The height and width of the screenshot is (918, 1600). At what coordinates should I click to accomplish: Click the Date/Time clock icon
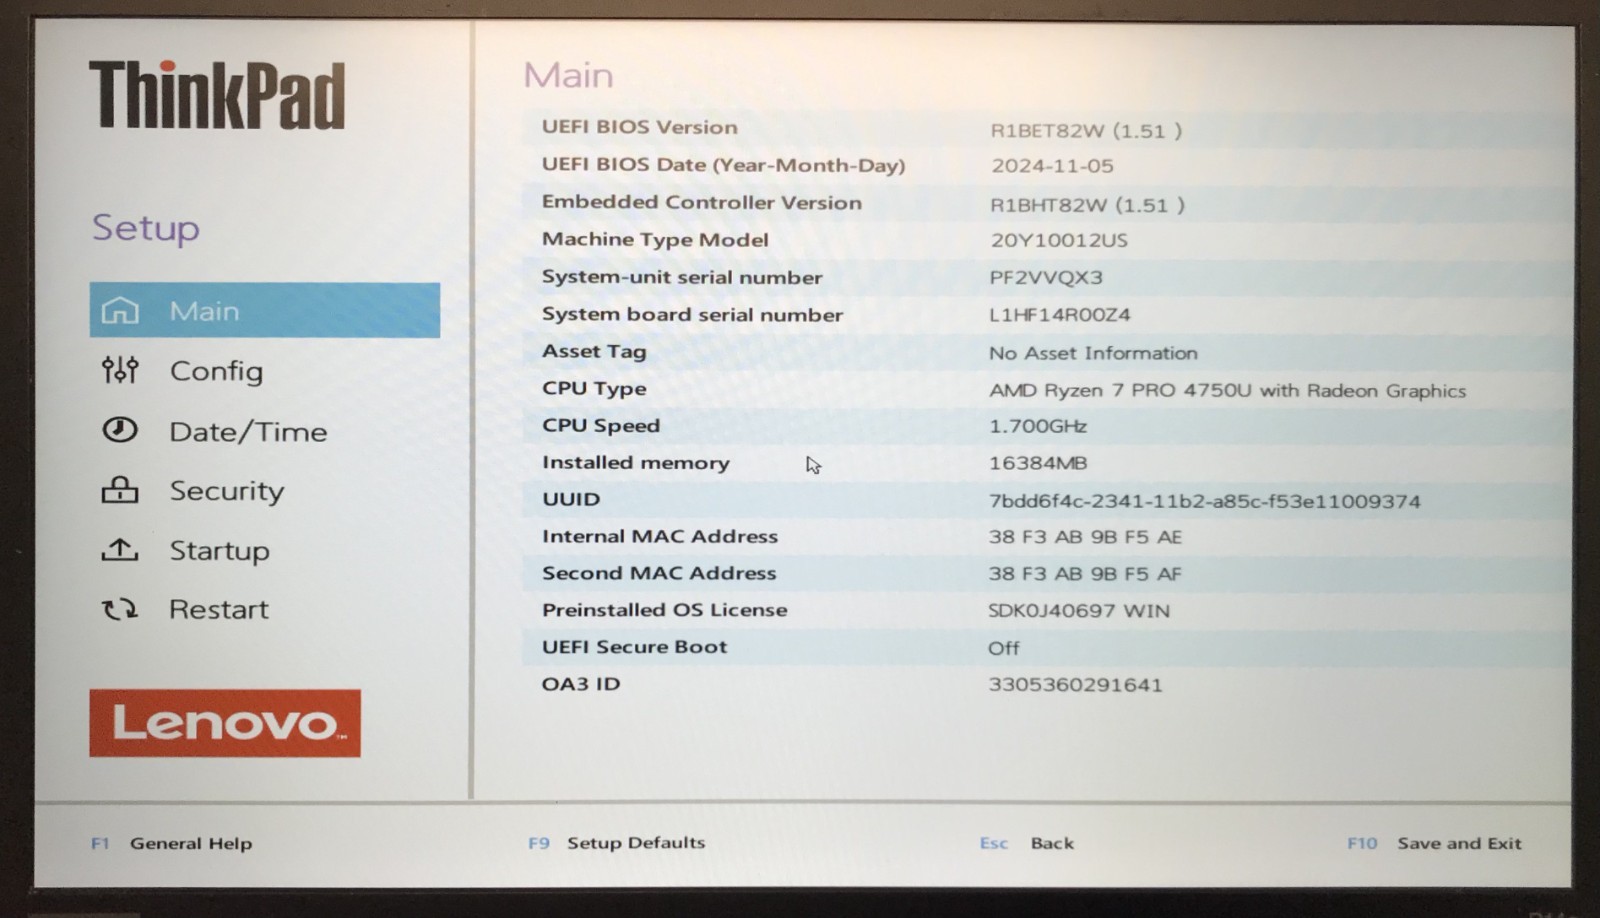[120, 431]
